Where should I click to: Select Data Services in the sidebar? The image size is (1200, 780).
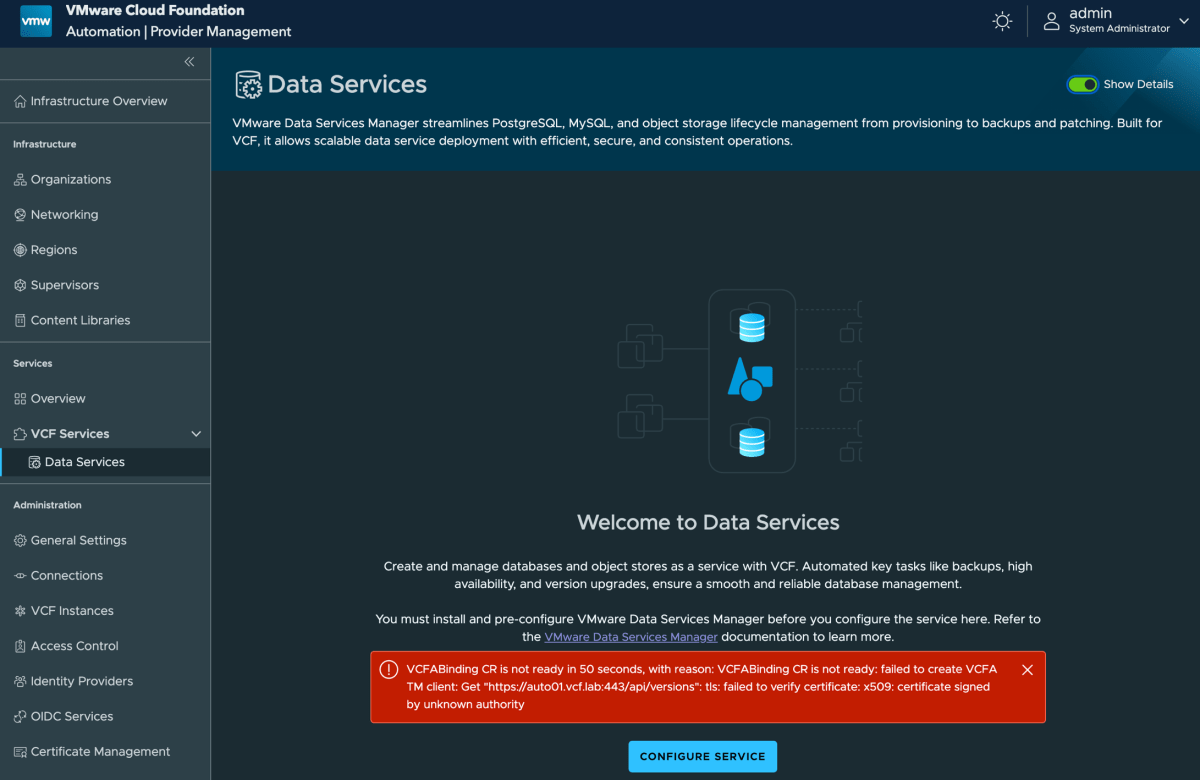point(82,462)
